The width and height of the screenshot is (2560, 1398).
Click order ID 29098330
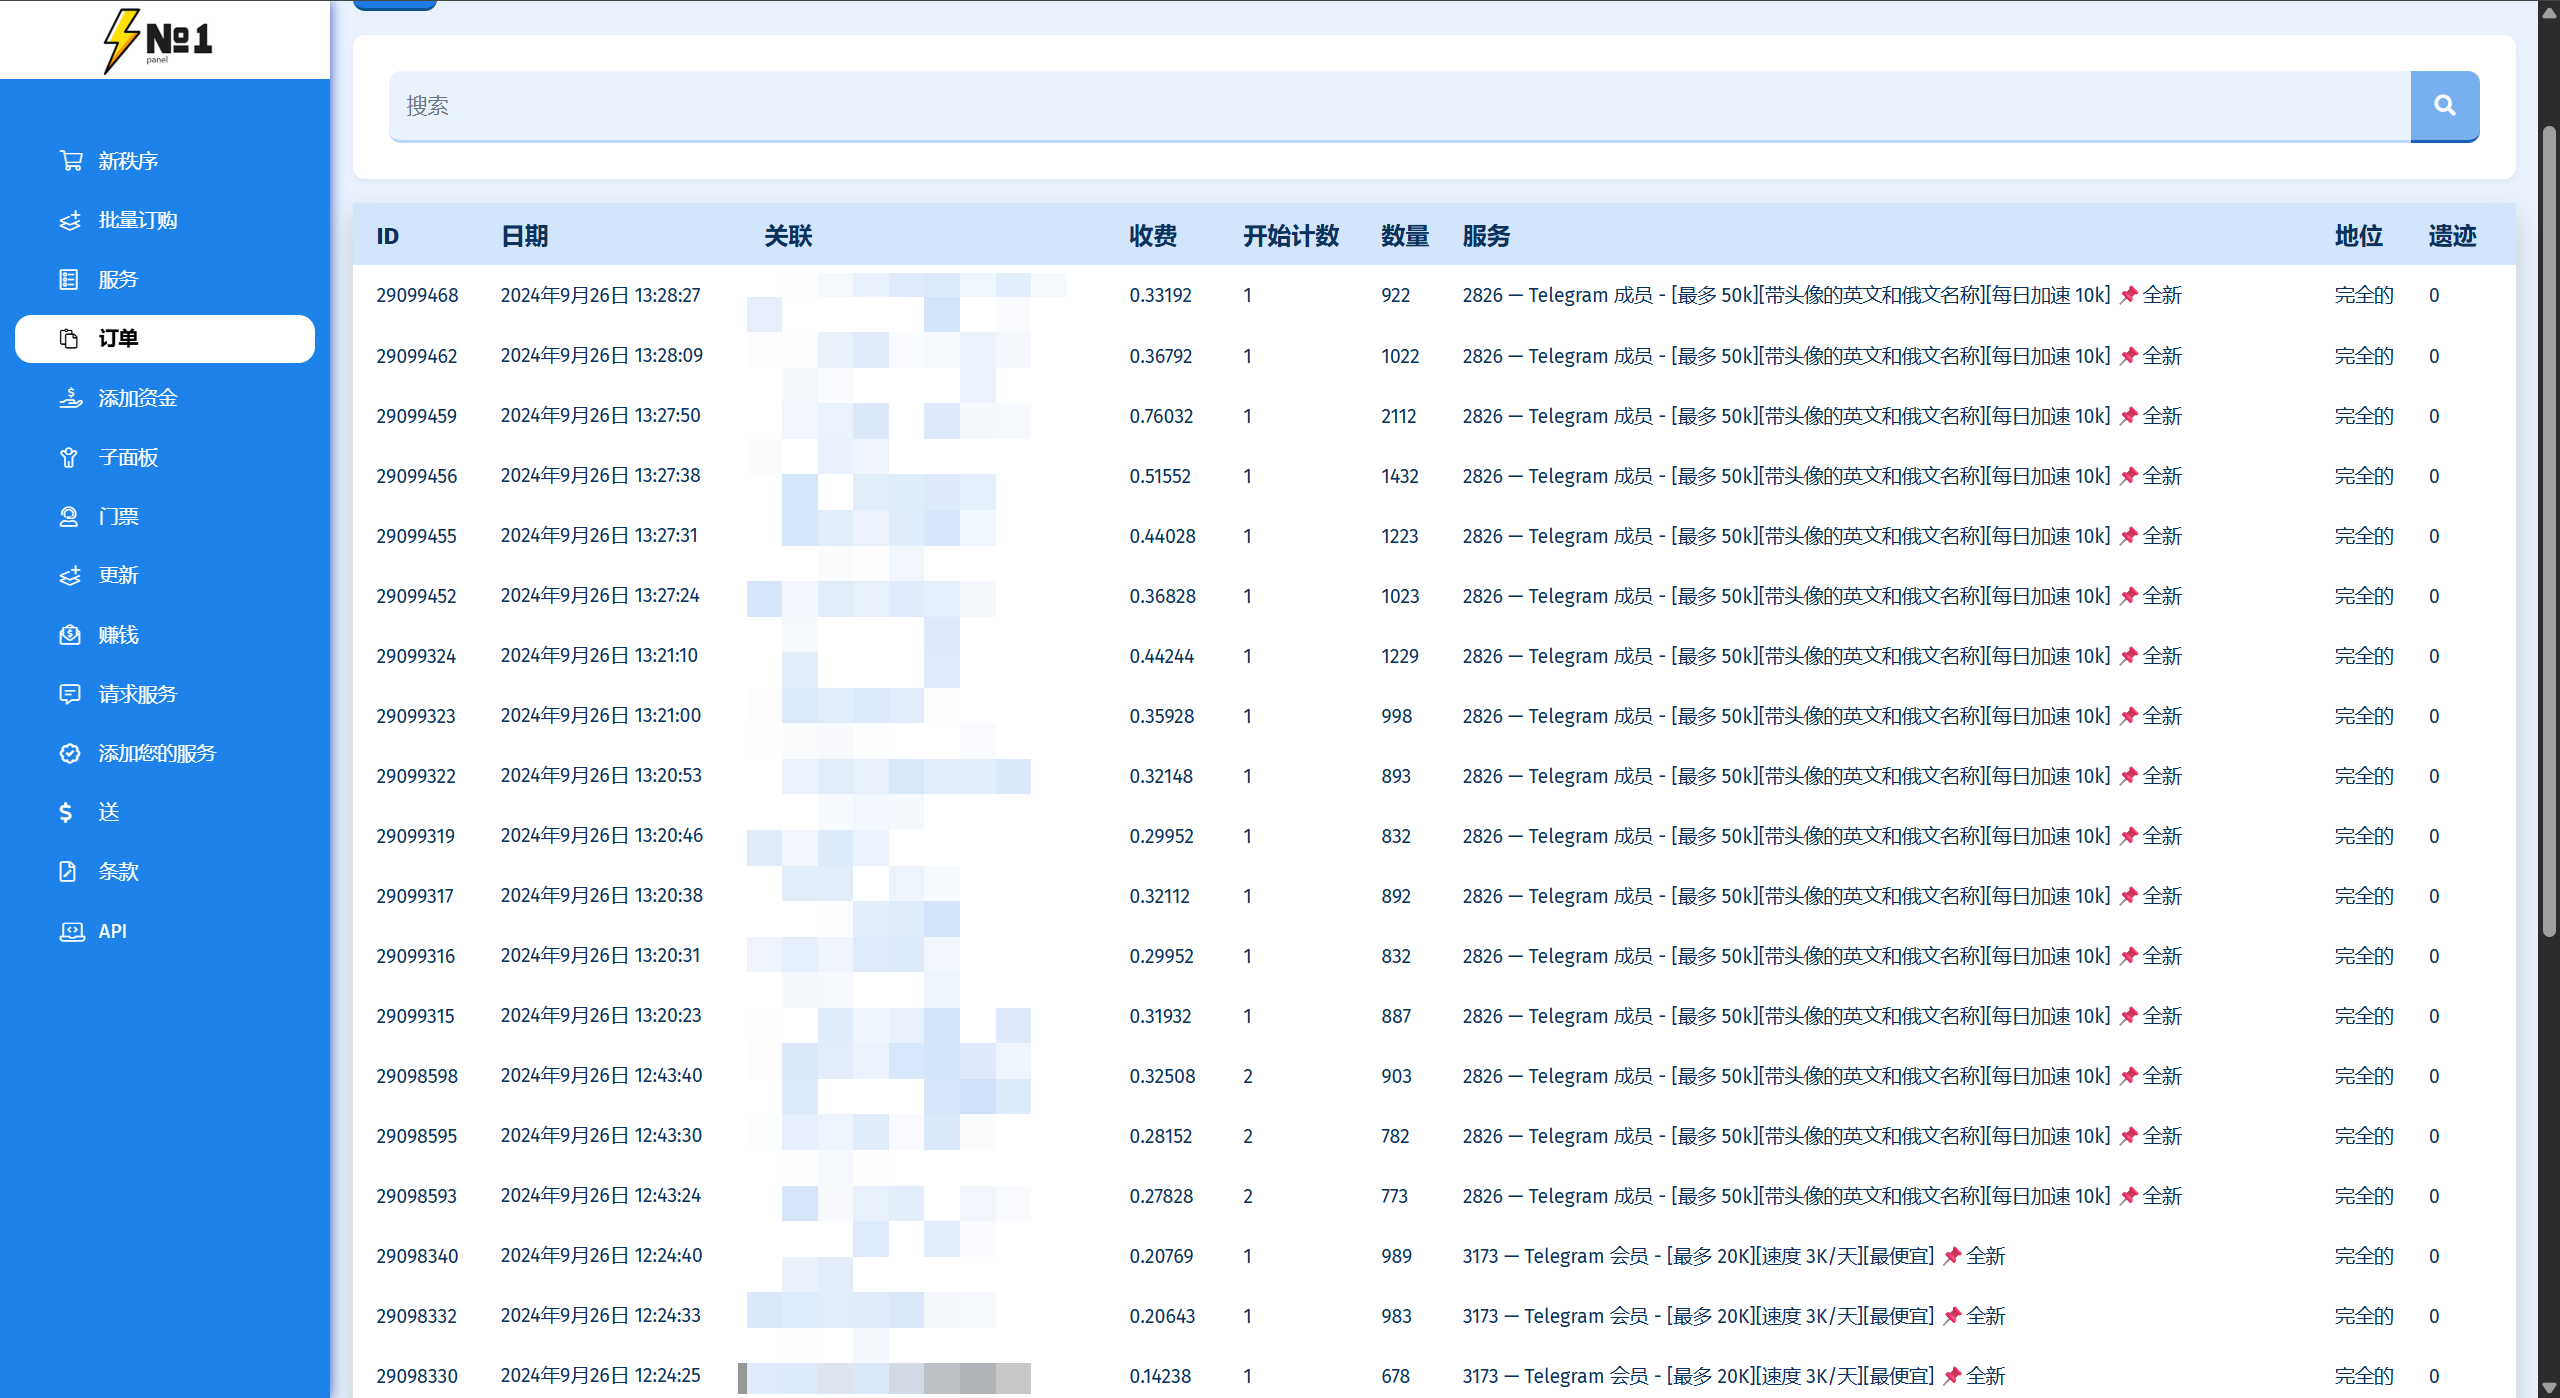417,1376
